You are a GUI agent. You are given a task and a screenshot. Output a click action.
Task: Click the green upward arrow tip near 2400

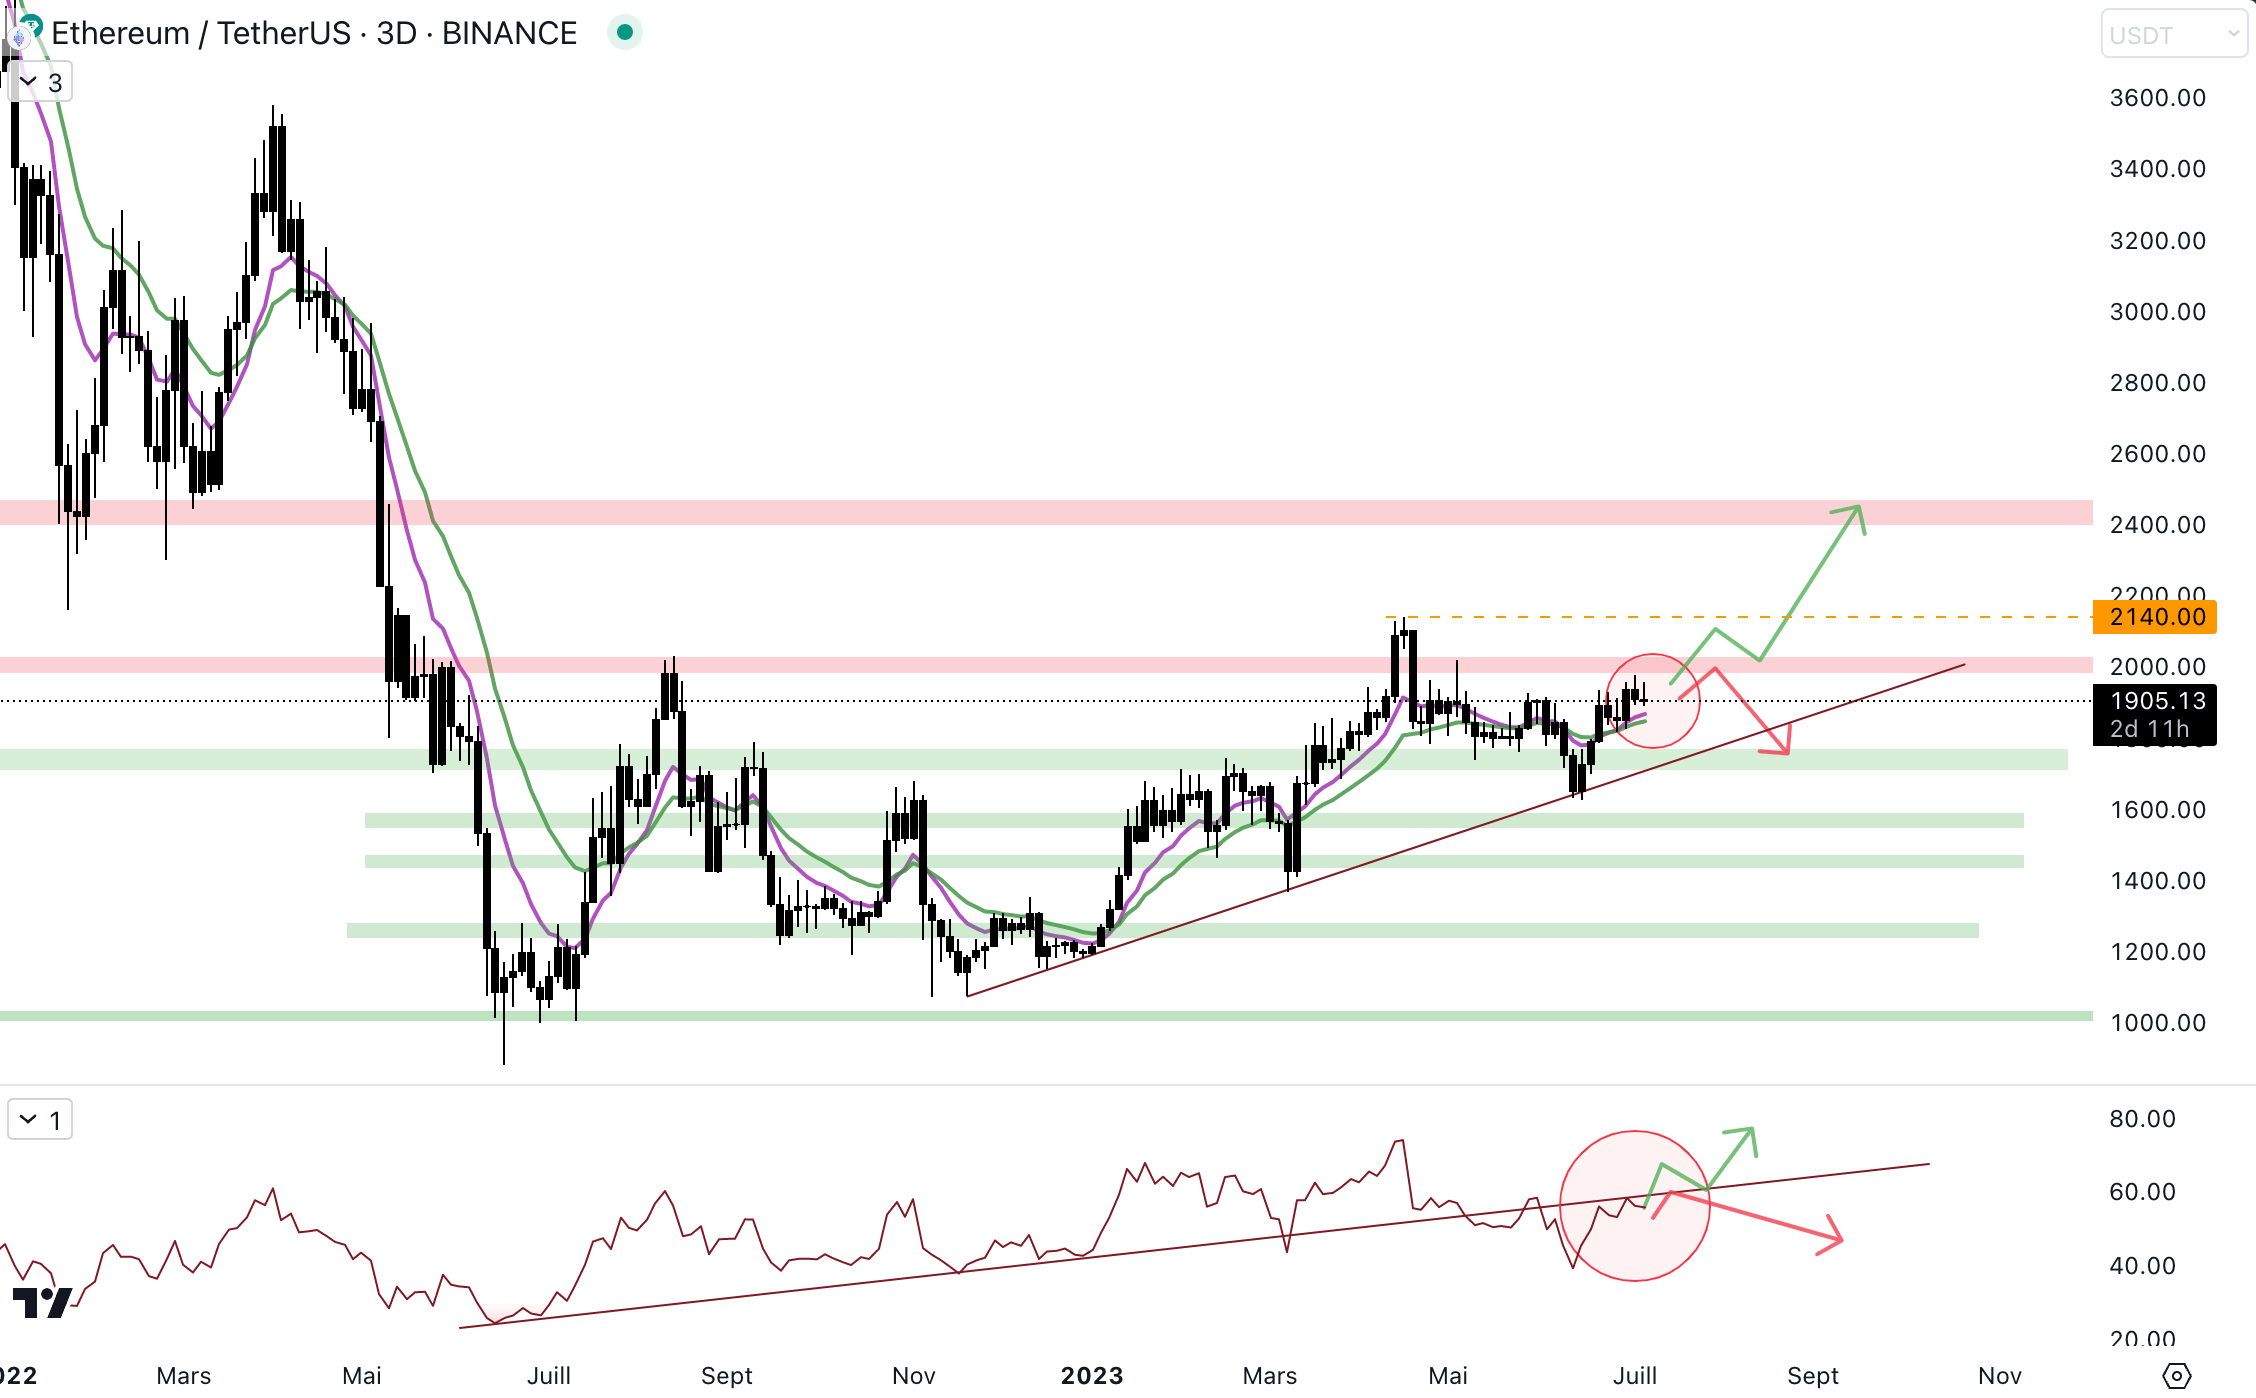1857,510
